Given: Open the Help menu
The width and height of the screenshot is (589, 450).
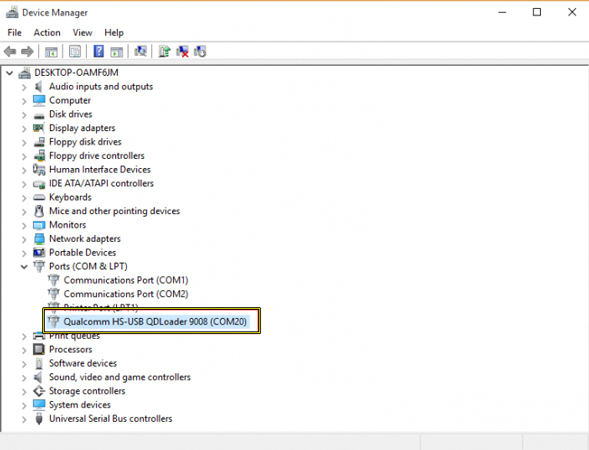Looking at the screenshot, I should point(114,33).
